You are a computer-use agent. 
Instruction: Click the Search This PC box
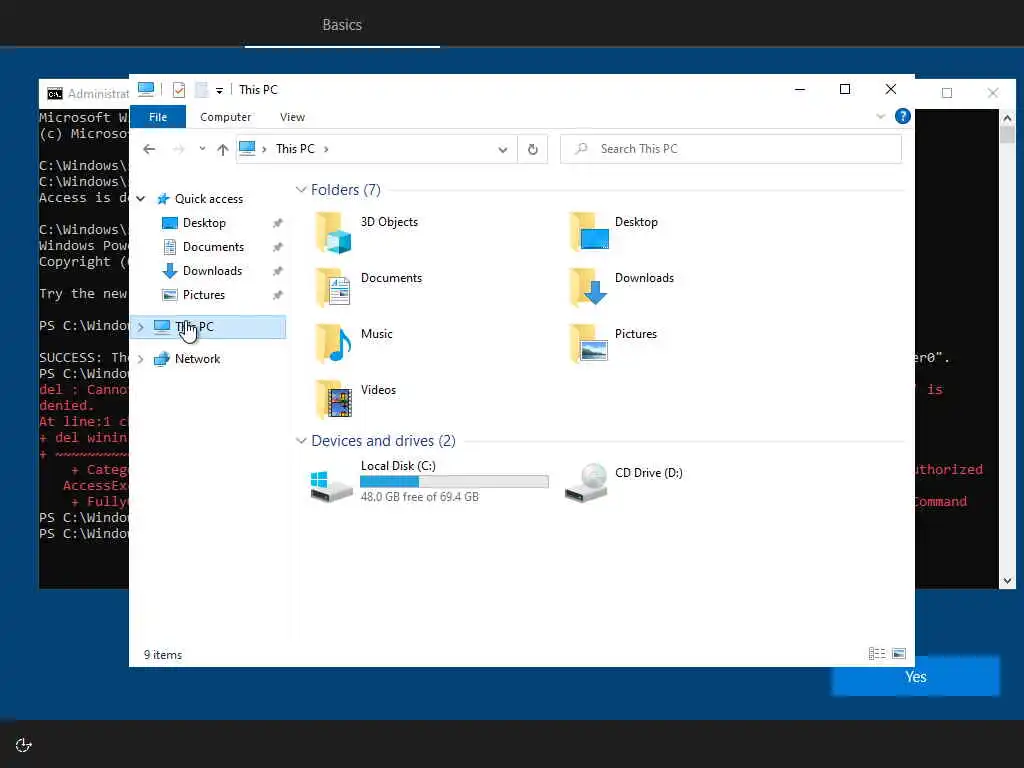(x=731, y=149)
